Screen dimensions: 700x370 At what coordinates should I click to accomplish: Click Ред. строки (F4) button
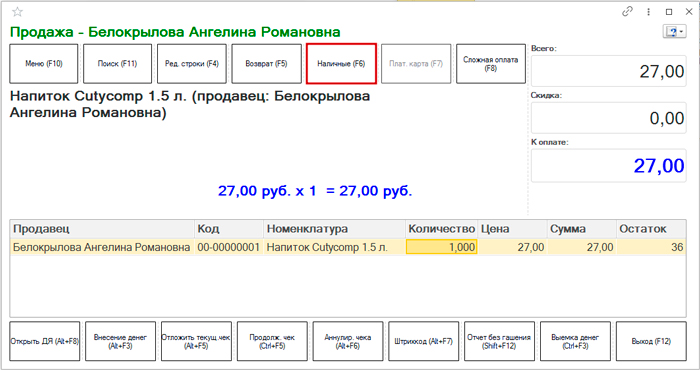(x=192, y=63)
